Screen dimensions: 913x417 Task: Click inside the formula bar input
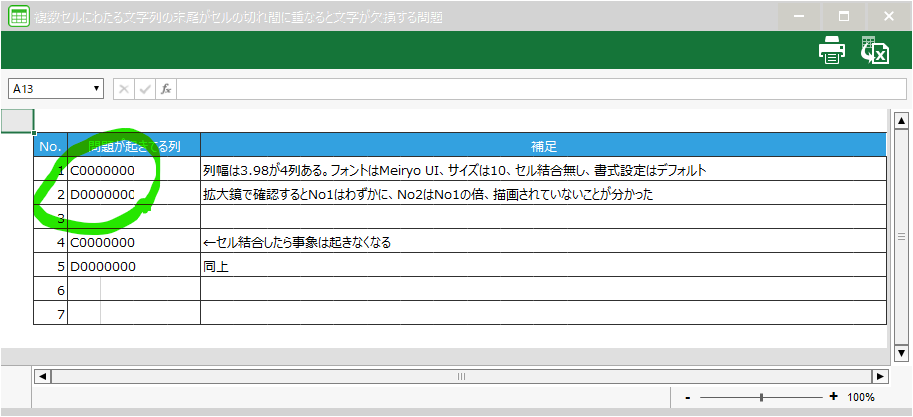click(540, 89)
